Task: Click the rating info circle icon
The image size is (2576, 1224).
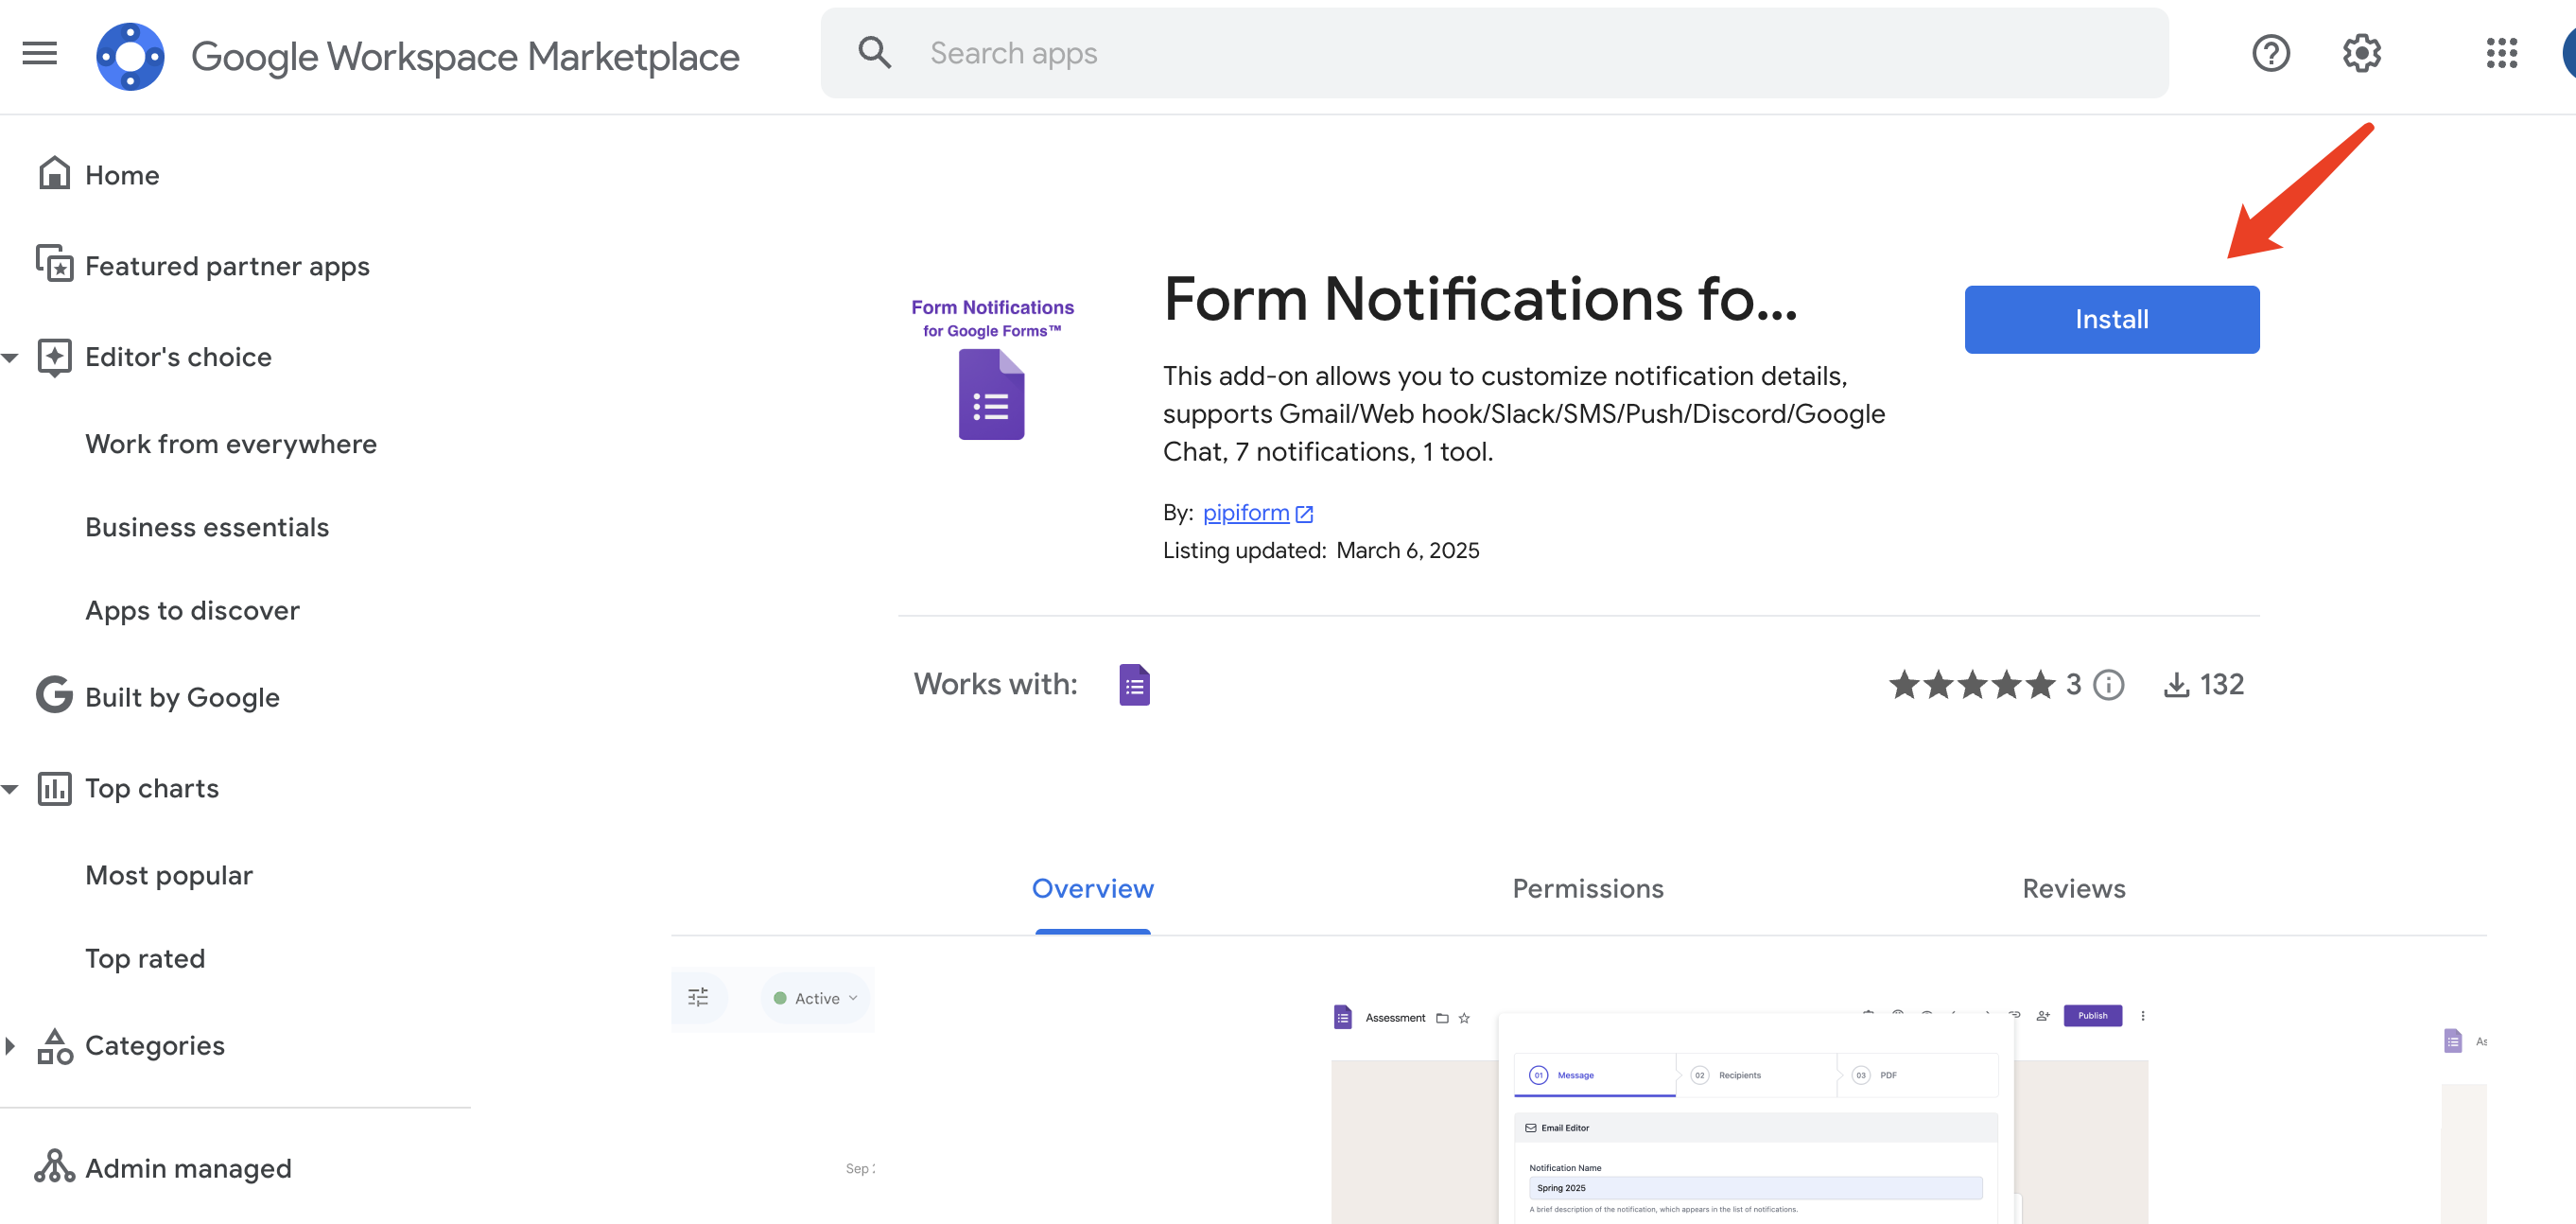Action: 2108,684
